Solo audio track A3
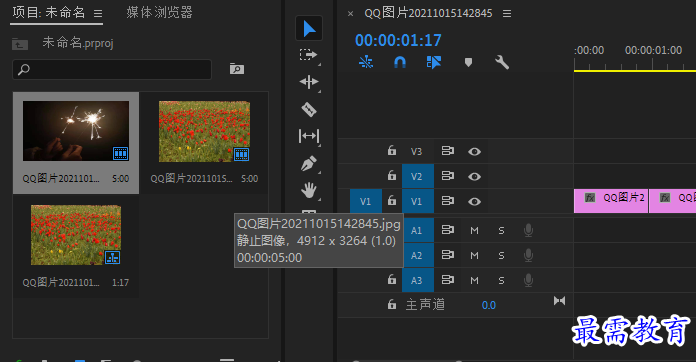Screen dimensions: 696x362 501,280
